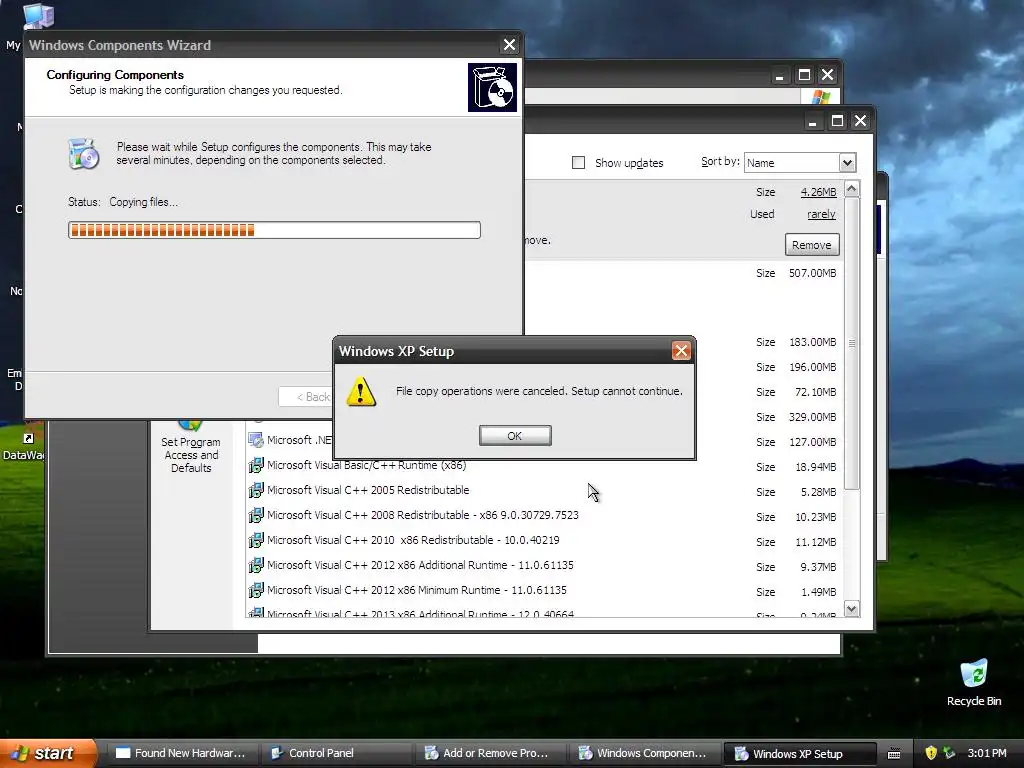The width and height of the screenshot is (1024, 768).
Task: Select Visual C++ 2010 x86 Redistributable entry
Action: click(413, 540)
